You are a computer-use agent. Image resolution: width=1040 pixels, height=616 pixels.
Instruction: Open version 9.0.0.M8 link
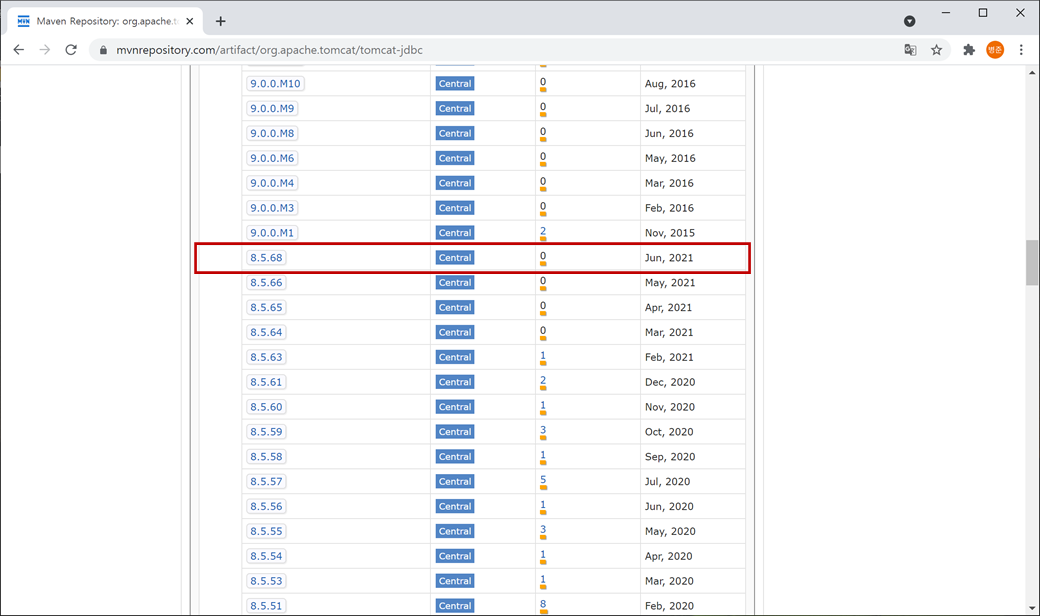[x=272, y=133]
